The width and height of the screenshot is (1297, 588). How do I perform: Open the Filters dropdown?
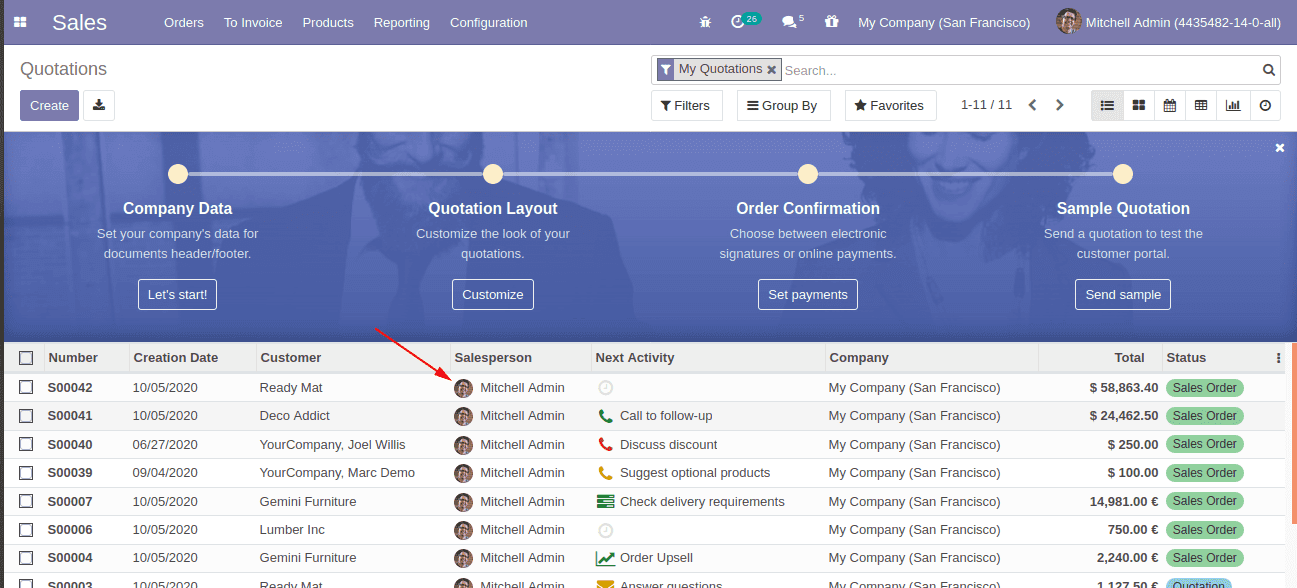tap(686, 105)
